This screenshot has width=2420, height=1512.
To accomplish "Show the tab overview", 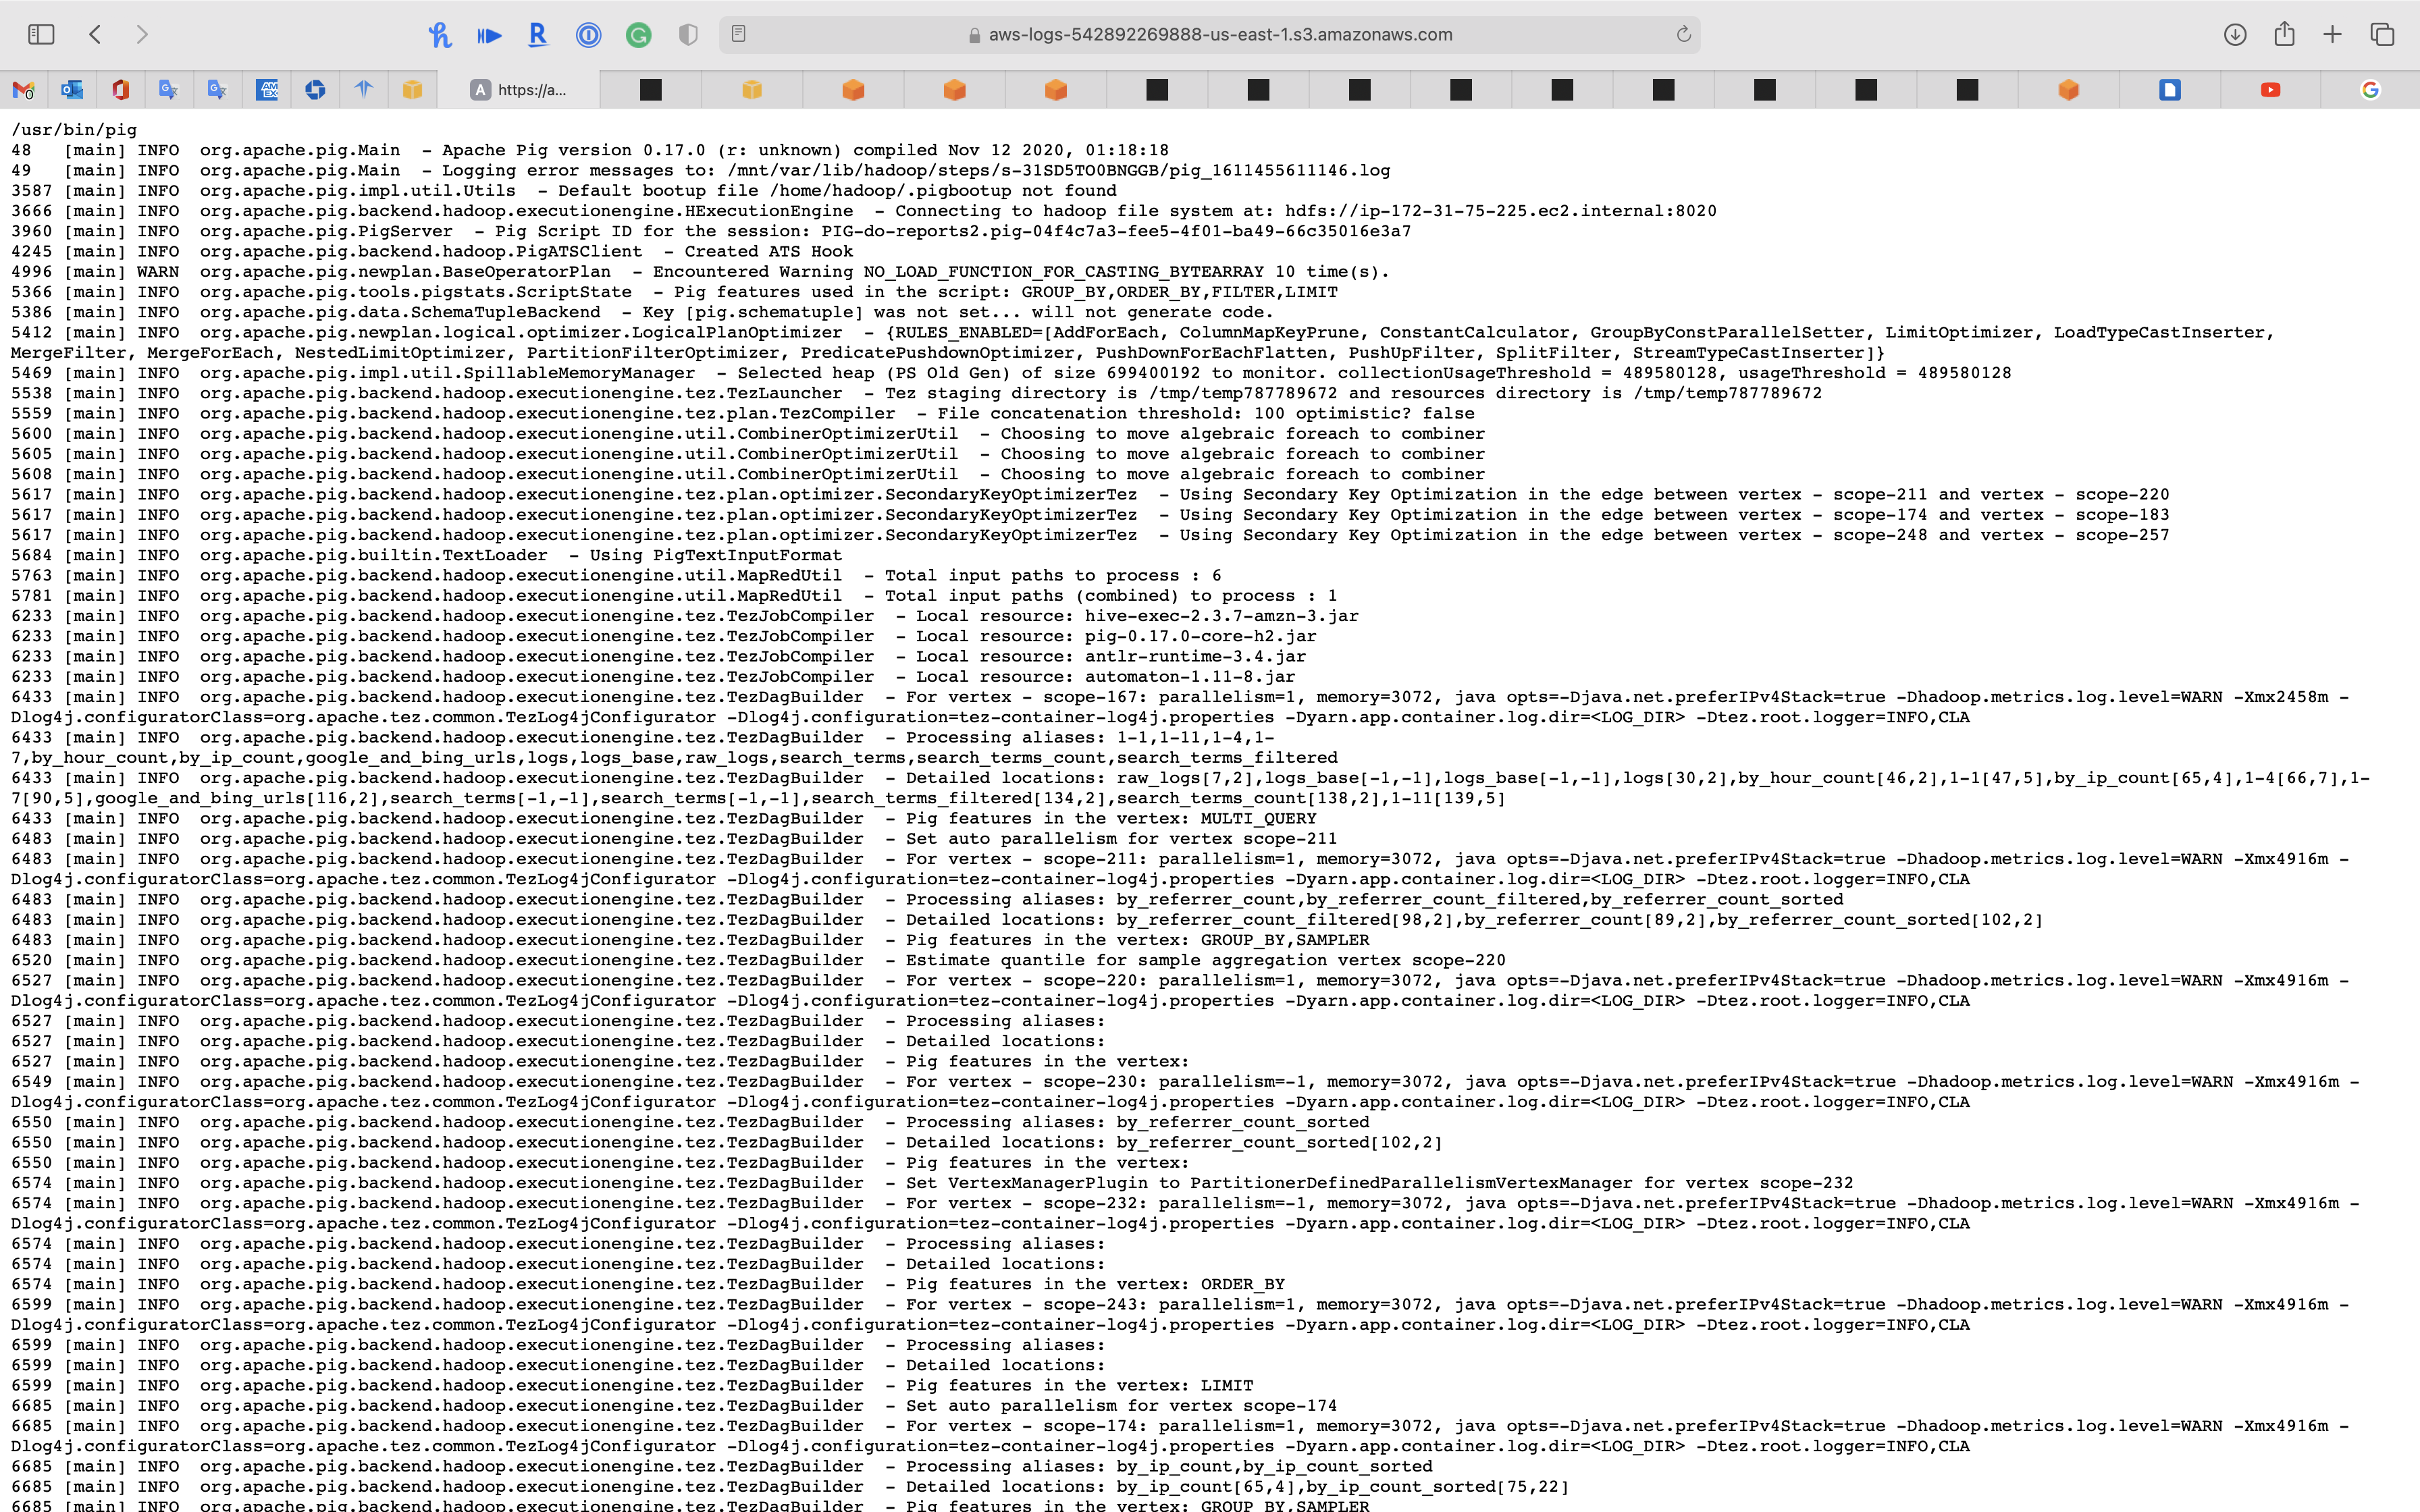I will (2382, 35).
